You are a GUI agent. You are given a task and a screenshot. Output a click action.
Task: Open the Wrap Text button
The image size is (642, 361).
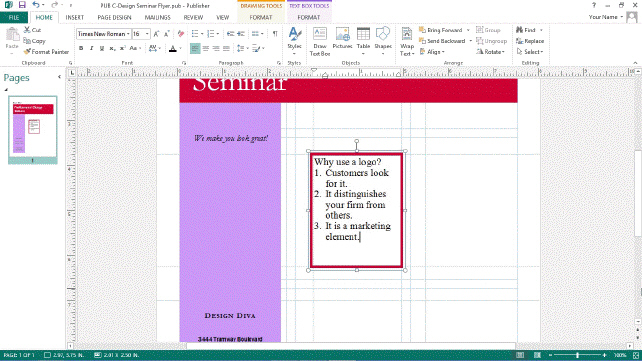[x=407, y=41]
